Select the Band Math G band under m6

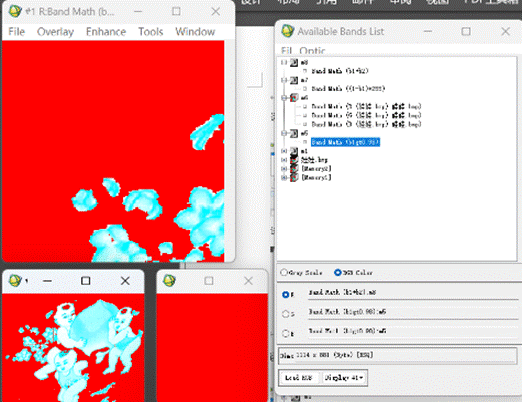pos(366,115)
